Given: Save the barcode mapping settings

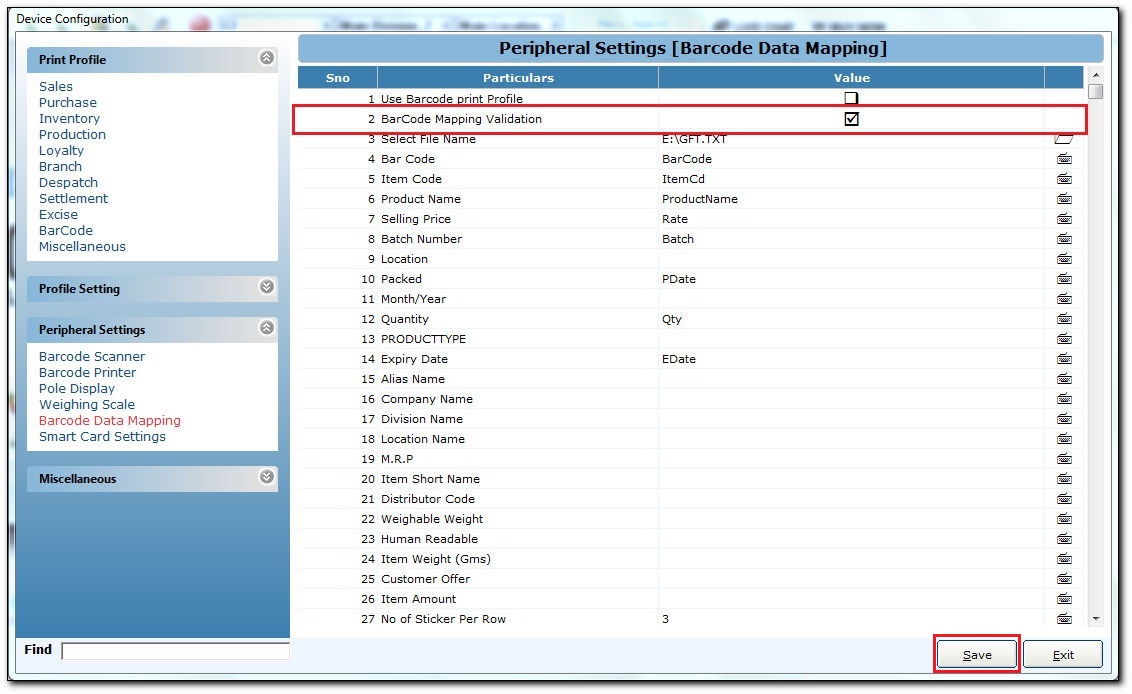Looking at the screenshot, I should pyautogui.click(x=977, y=655).
